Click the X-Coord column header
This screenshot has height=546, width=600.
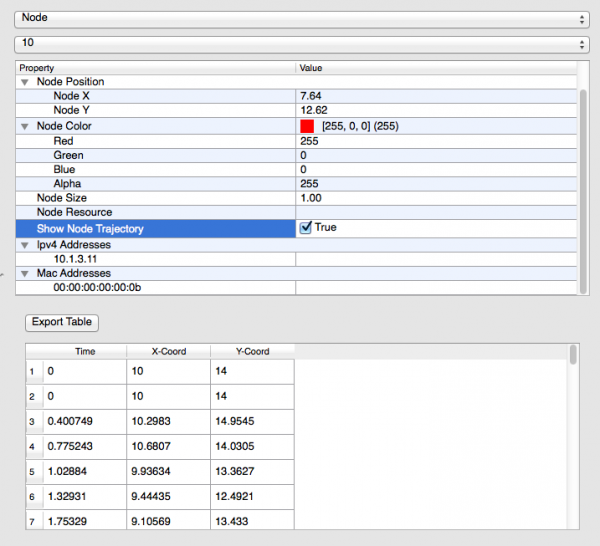[x=168, y=351]
